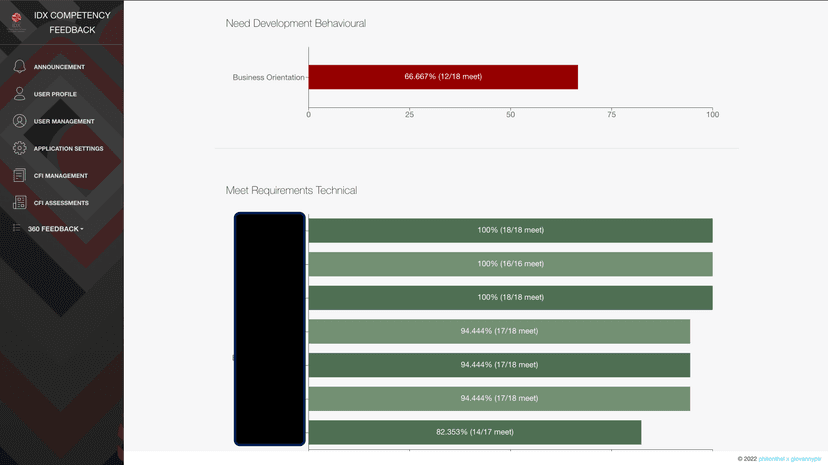Click the IDX Competency Feedback title
This screenshot has height=465, width=828.
(72, 23)
